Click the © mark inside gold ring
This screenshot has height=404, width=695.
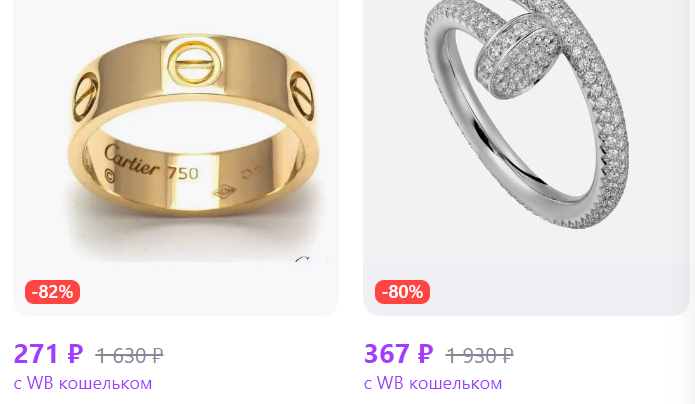pyautogui.click(x=109, y=176)
